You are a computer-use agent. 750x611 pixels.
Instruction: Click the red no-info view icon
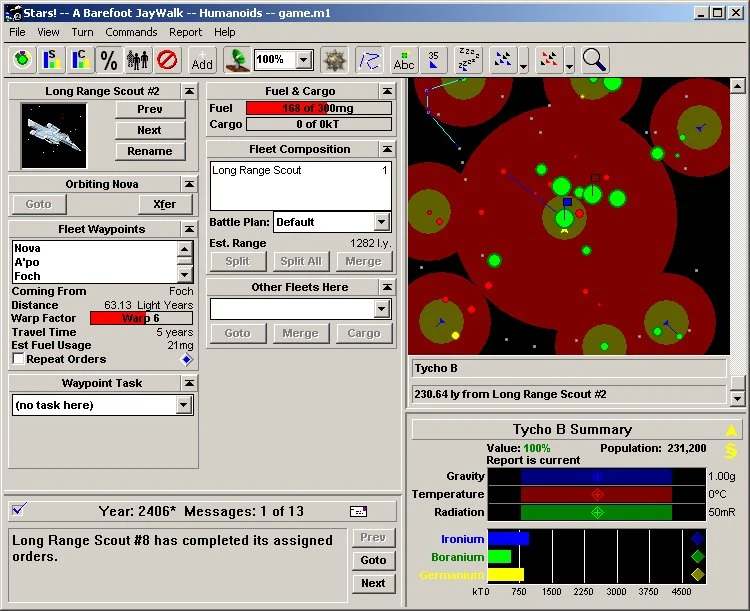click(x=167, y=60)
